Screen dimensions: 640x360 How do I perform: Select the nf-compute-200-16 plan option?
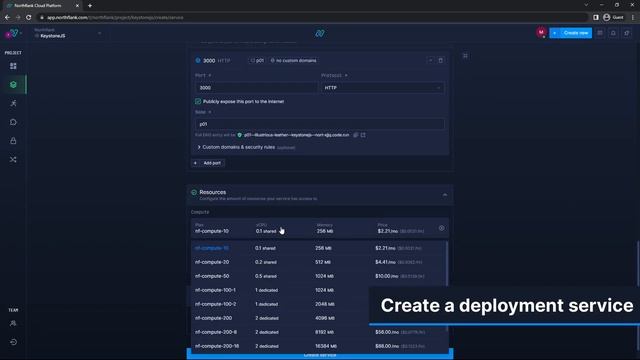coord(319,346)
